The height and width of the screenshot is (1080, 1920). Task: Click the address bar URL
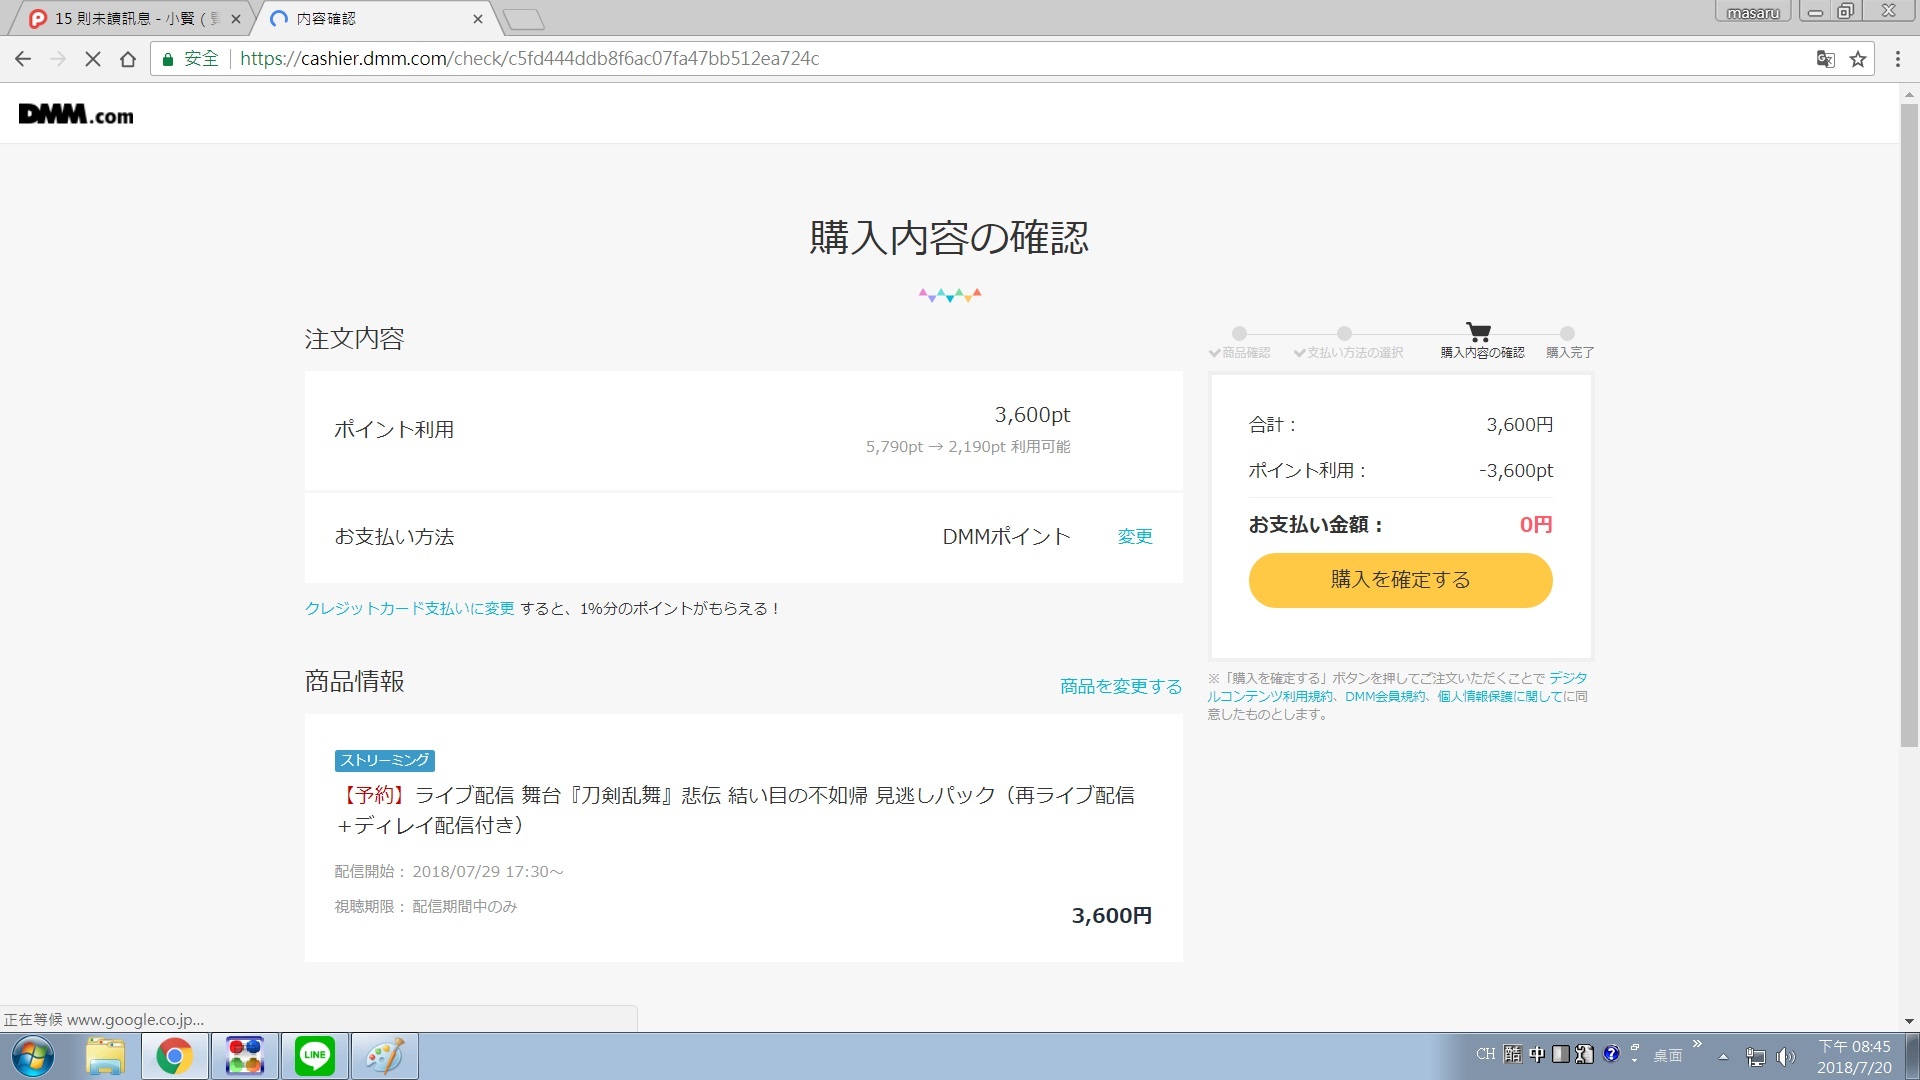(530, 59)
